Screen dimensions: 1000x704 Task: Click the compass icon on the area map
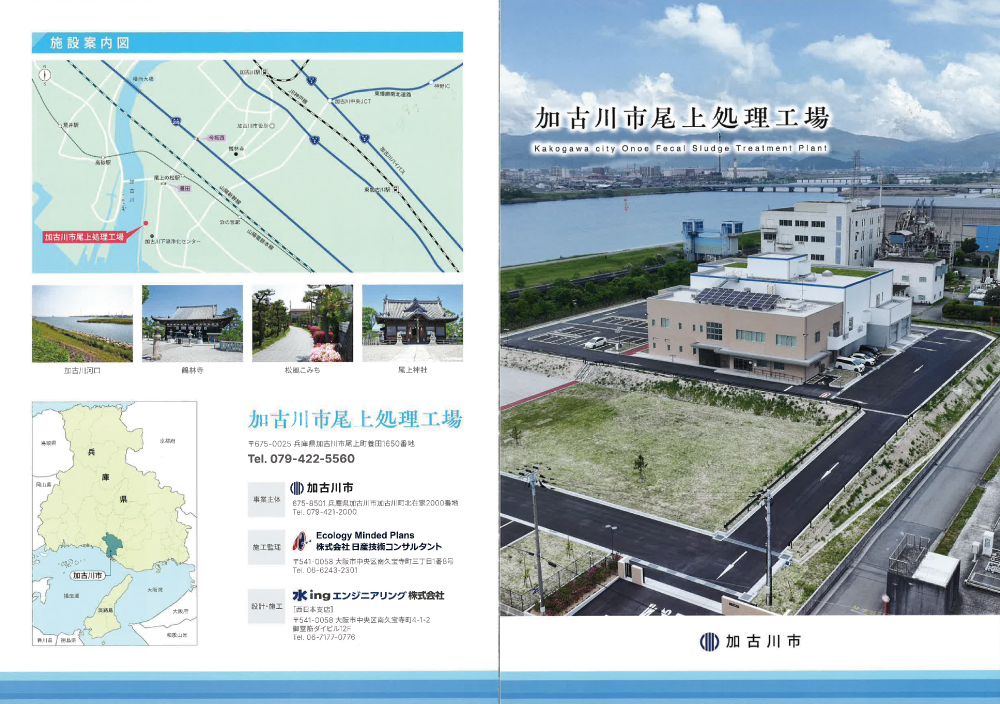(45, 75)
